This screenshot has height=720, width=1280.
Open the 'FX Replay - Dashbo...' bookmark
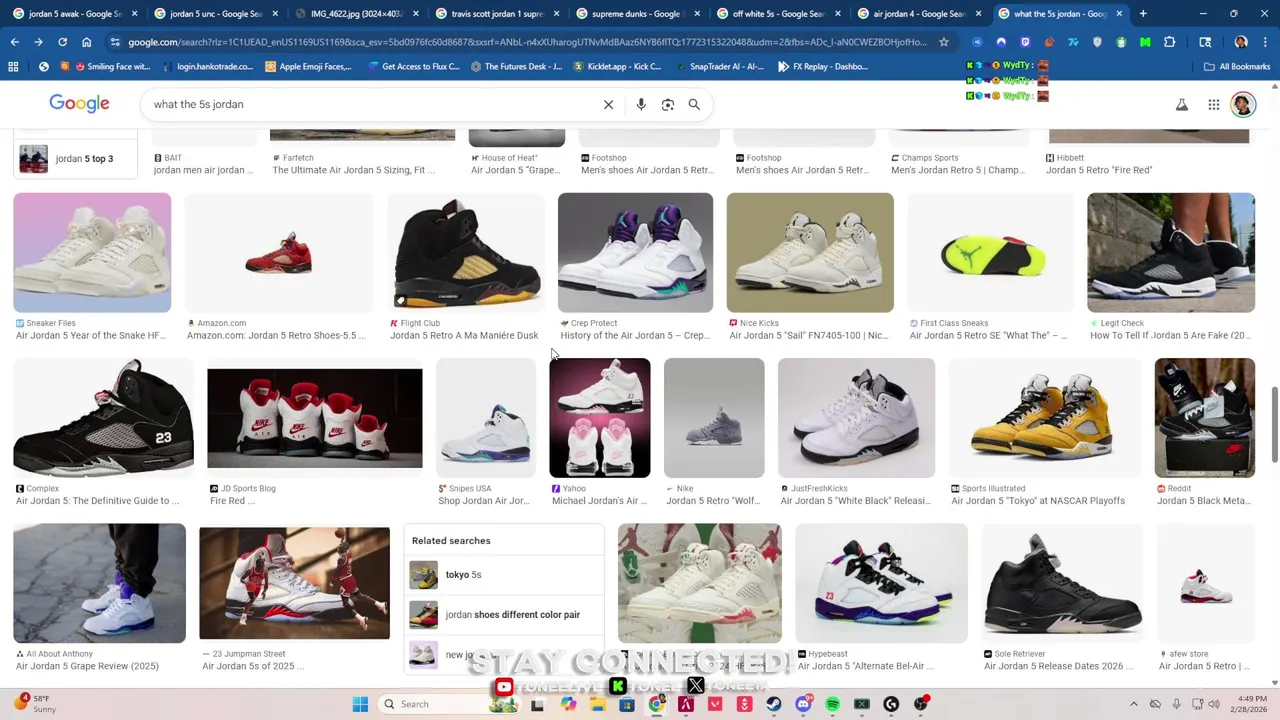pos(823,66)
